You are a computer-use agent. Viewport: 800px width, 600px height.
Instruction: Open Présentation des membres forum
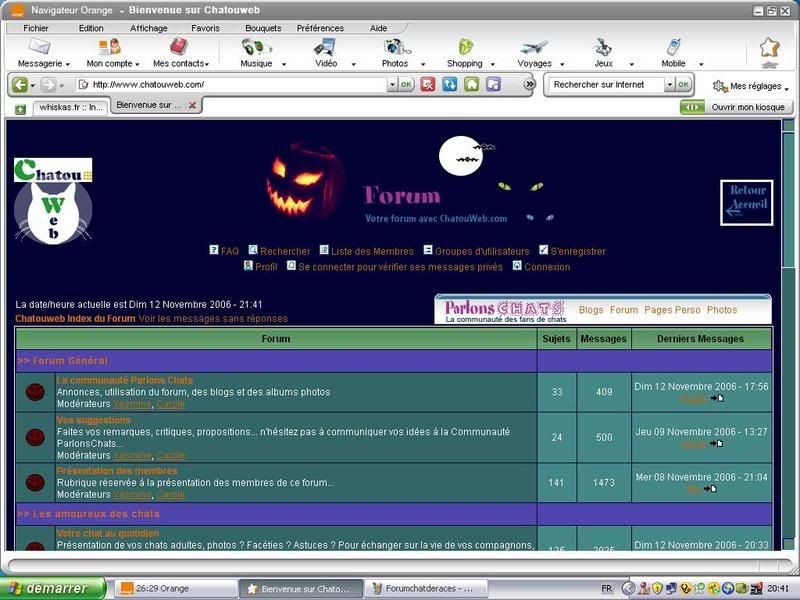(117, 470)
